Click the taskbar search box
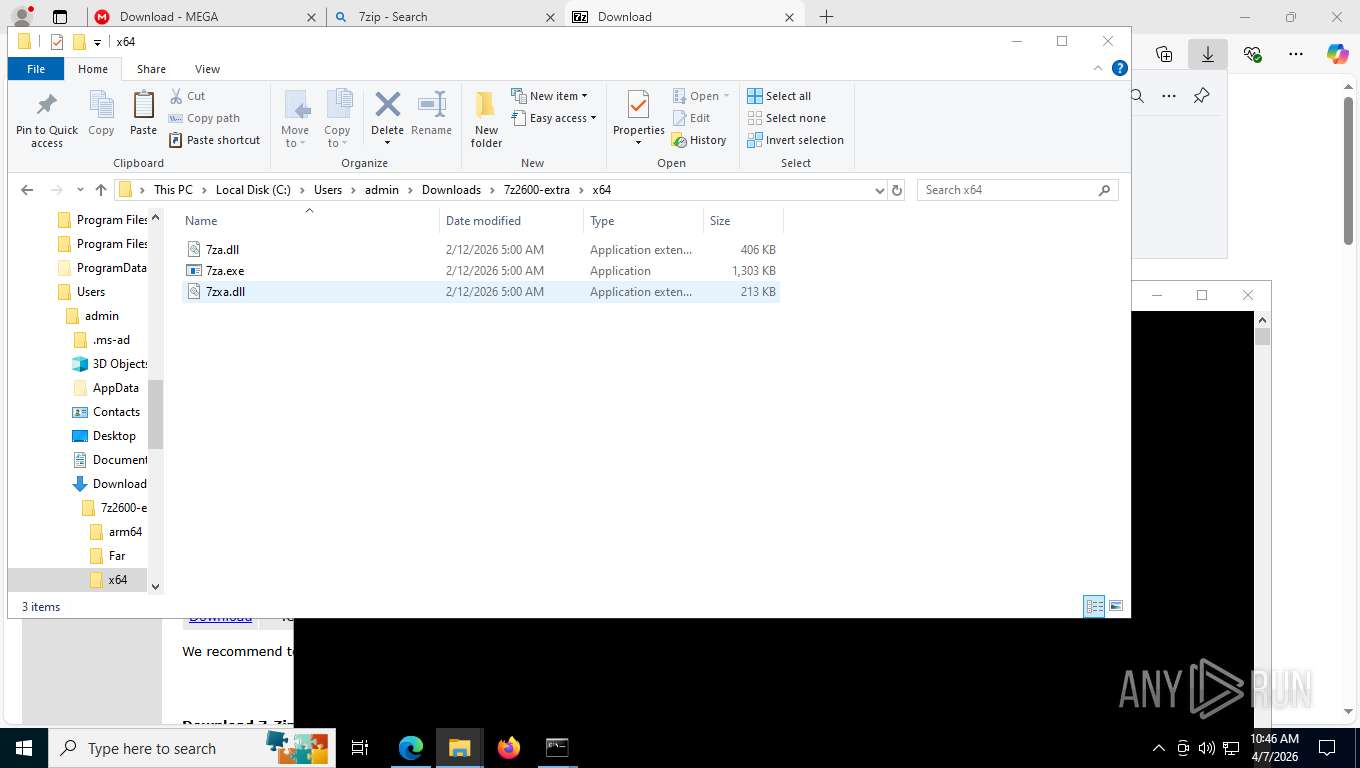Screen dimensions: 1360x768 pyautogui.click(x=190, y=747)
